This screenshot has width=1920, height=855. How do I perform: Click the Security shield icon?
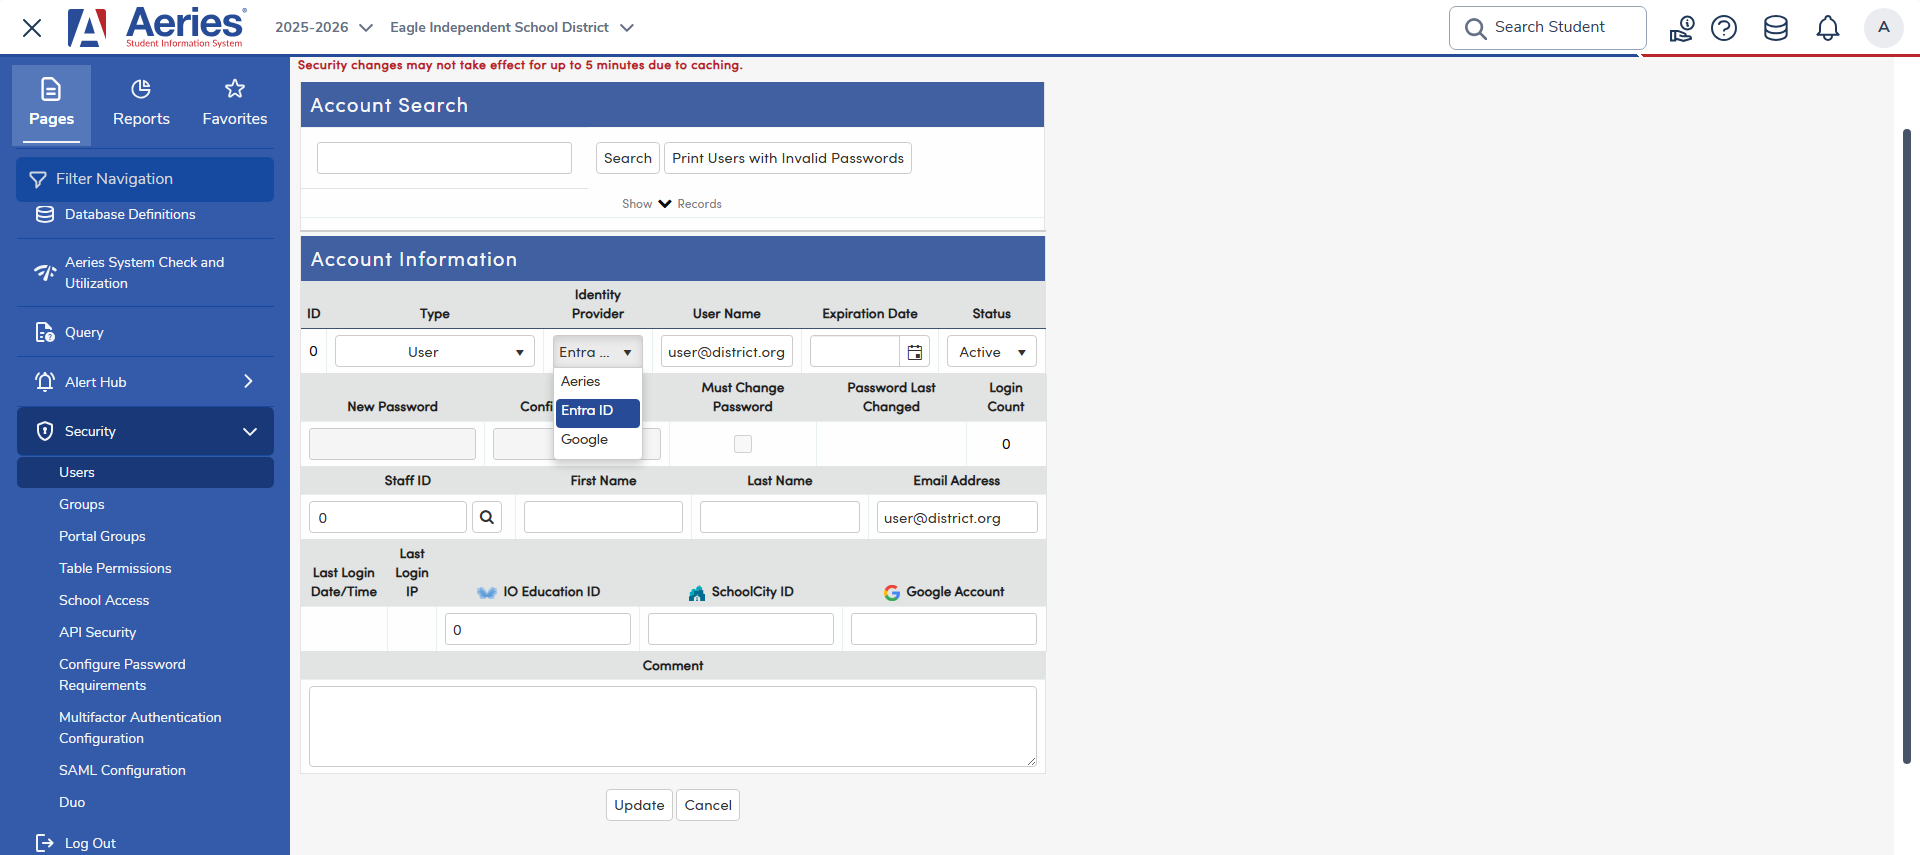[x=45, y=431]
